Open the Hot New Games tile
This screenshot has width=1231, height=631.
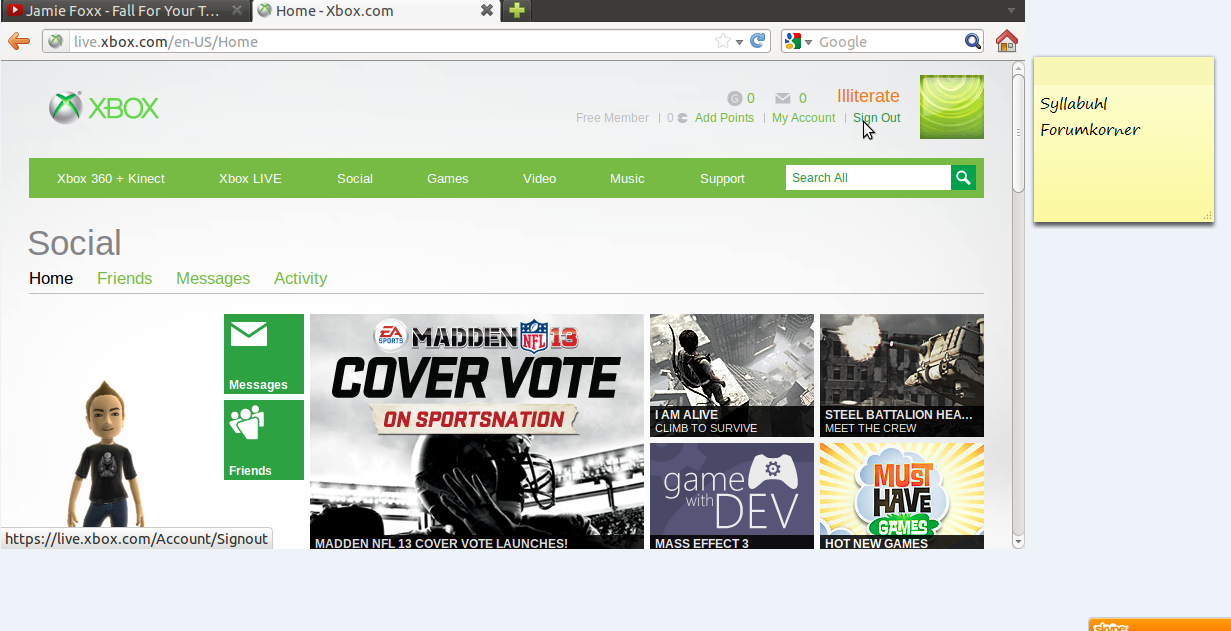pos(902,496)
